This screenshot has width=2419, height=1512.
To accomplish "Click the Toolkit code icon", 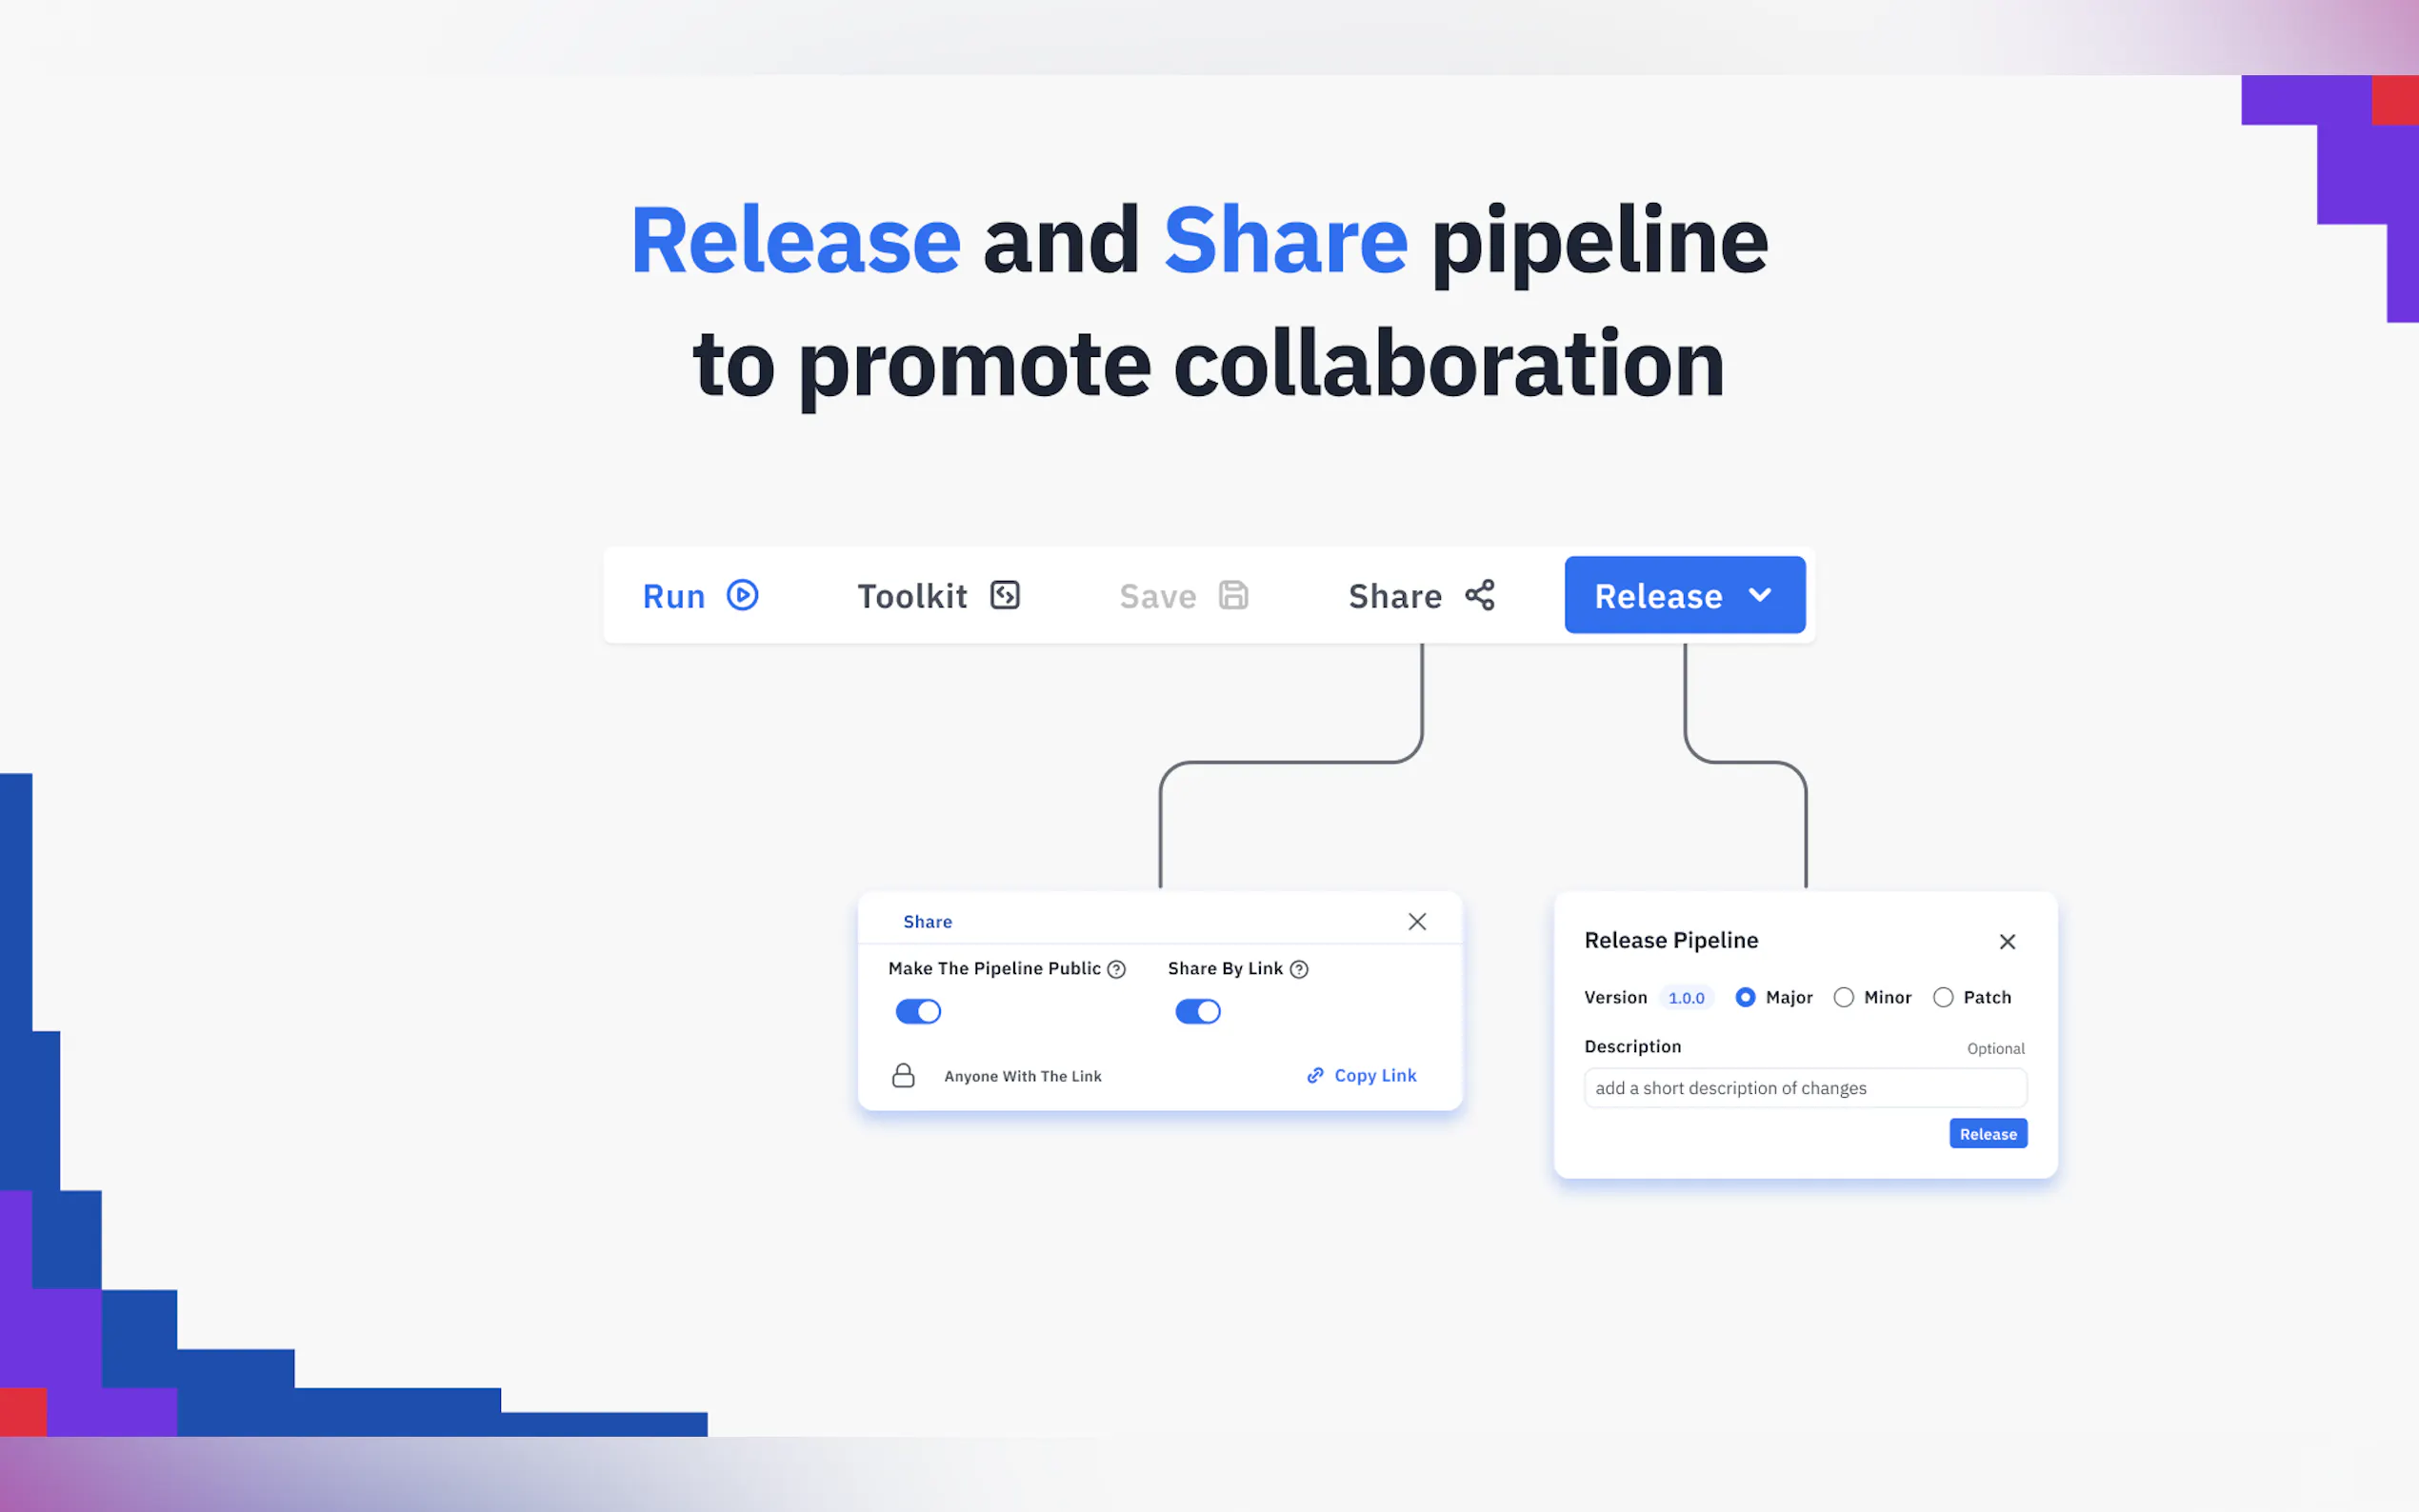I will 1004,595.
